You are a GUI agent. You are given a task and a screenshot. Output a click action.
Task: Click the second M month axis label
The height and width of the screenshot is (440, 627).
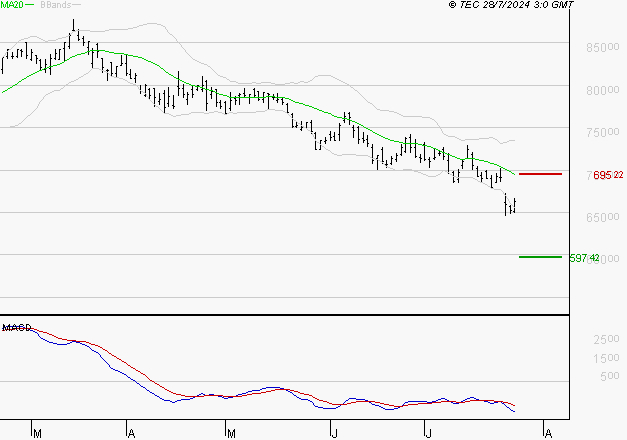231,434
